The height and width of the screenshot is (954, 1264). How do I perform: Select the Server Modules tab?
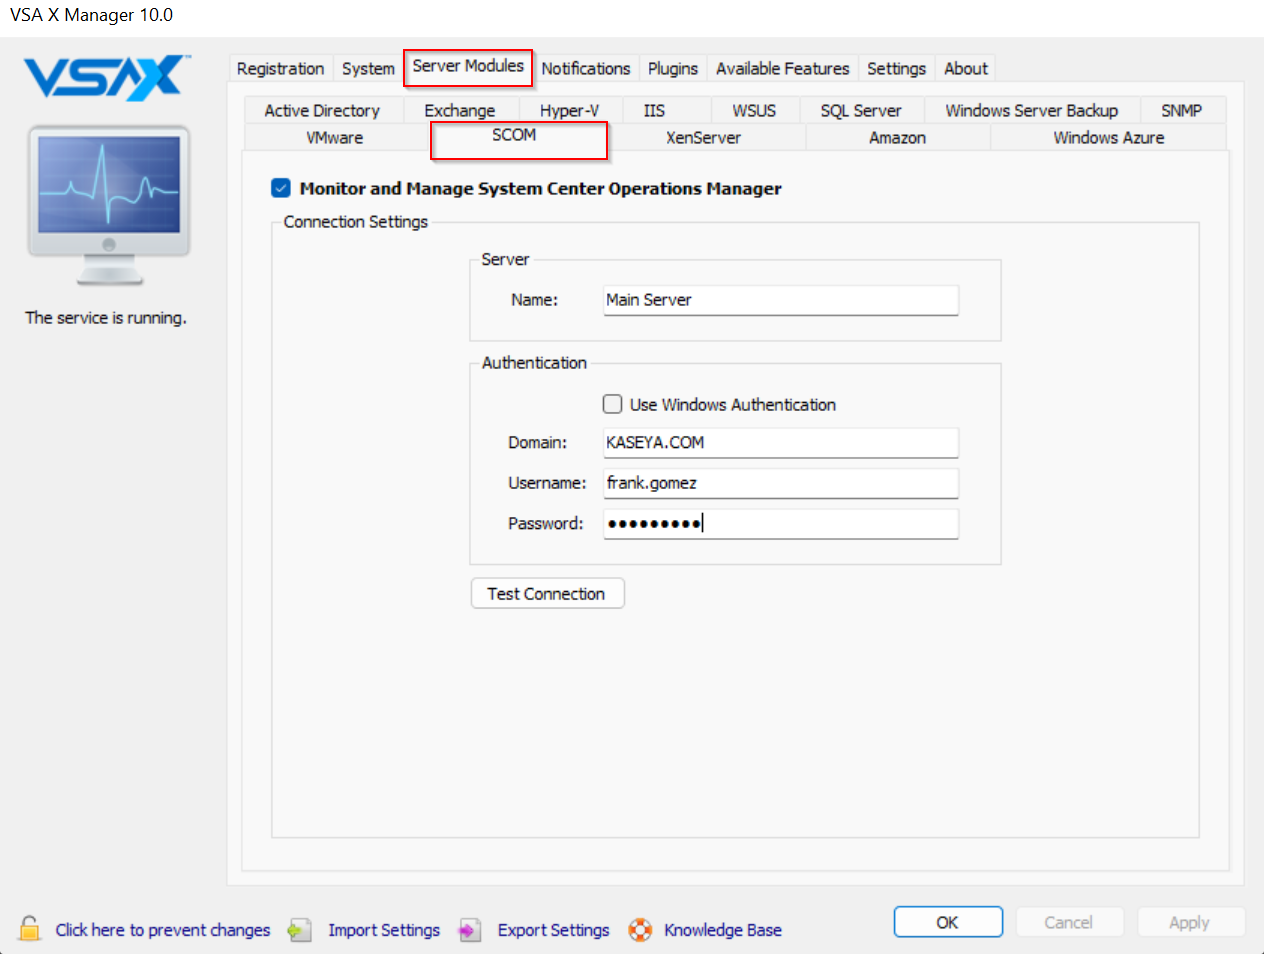(x=468, y=66)
